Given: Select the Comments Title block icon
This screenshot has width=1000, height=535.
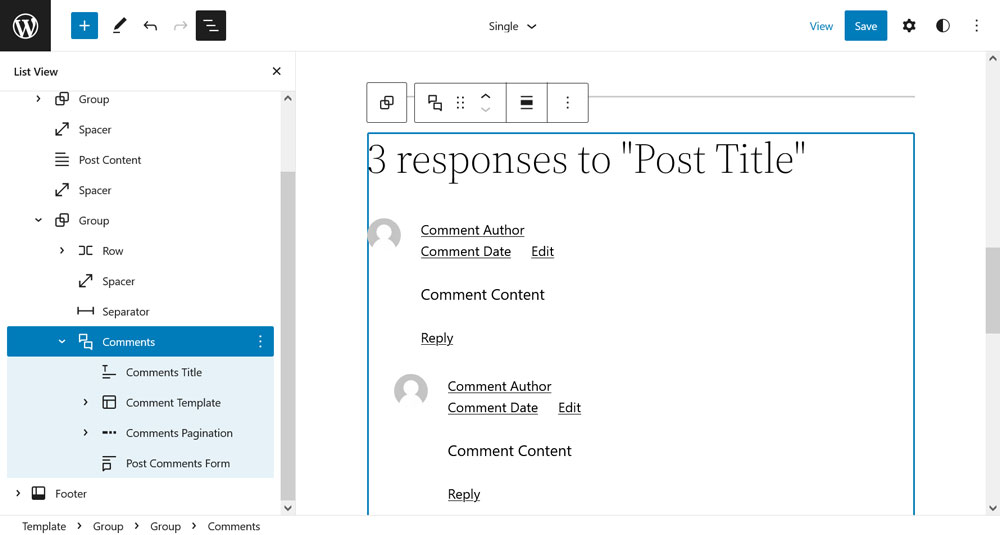Looking at the screenshot, I should coord(109,372).
